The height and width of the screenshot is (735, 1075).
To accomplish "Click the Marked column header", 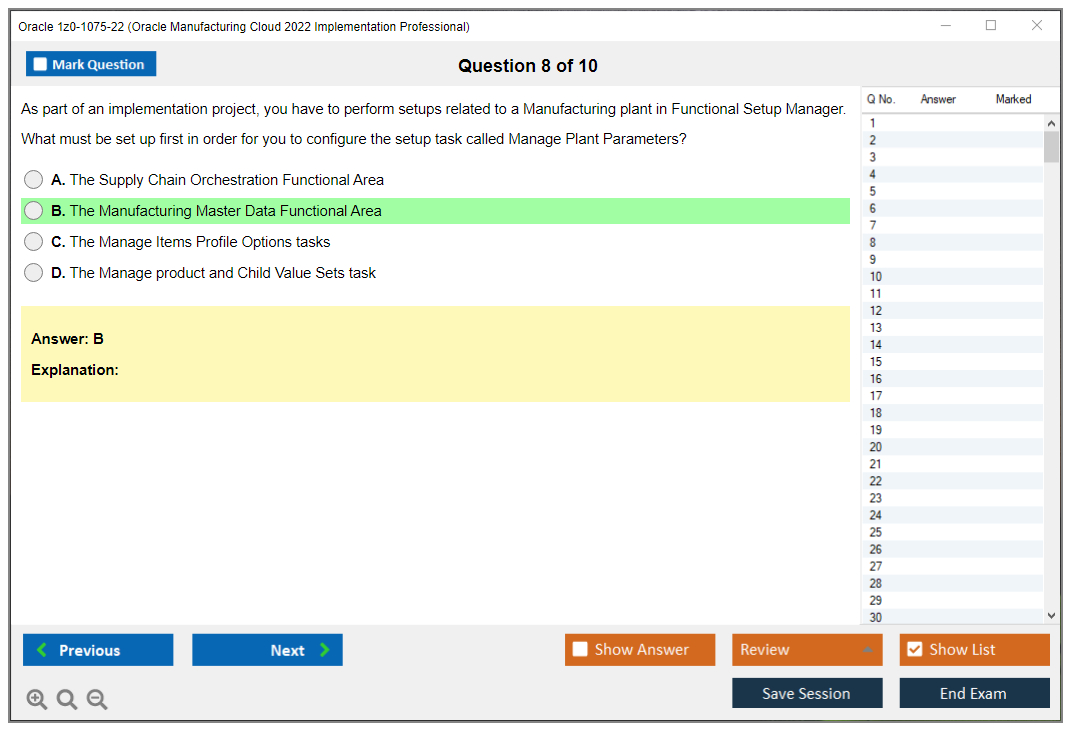I will pyautogui.click(x=1013, y=99).
